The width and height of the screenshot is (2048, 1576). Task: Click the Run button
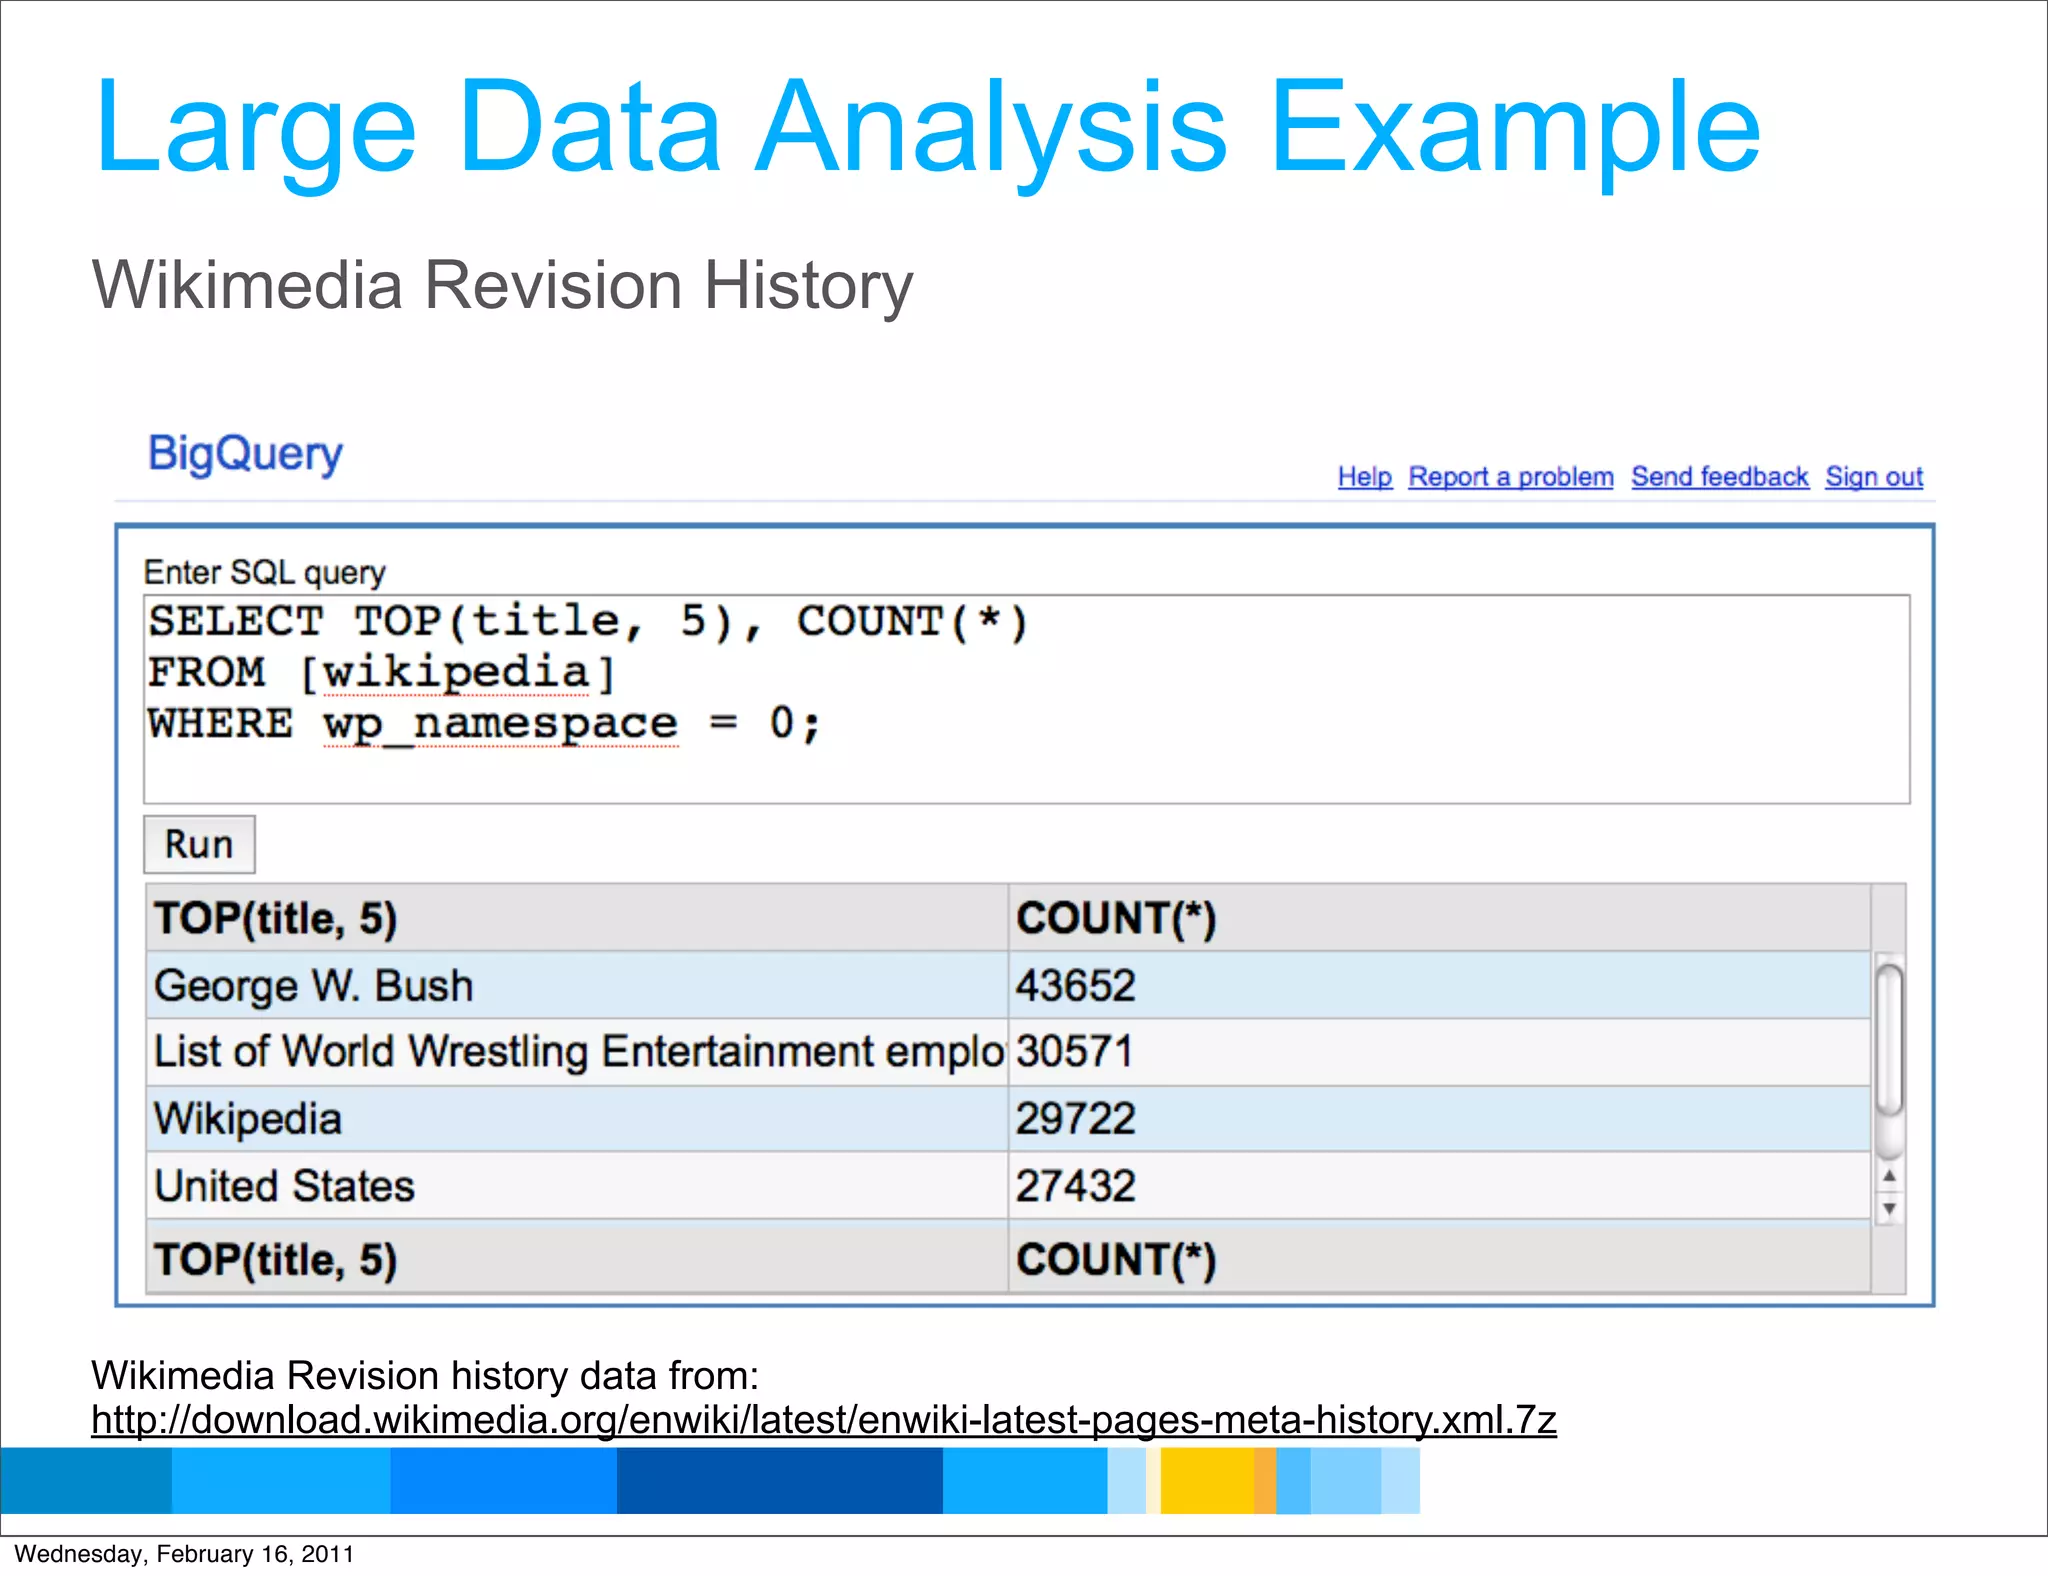coord(199,845)
